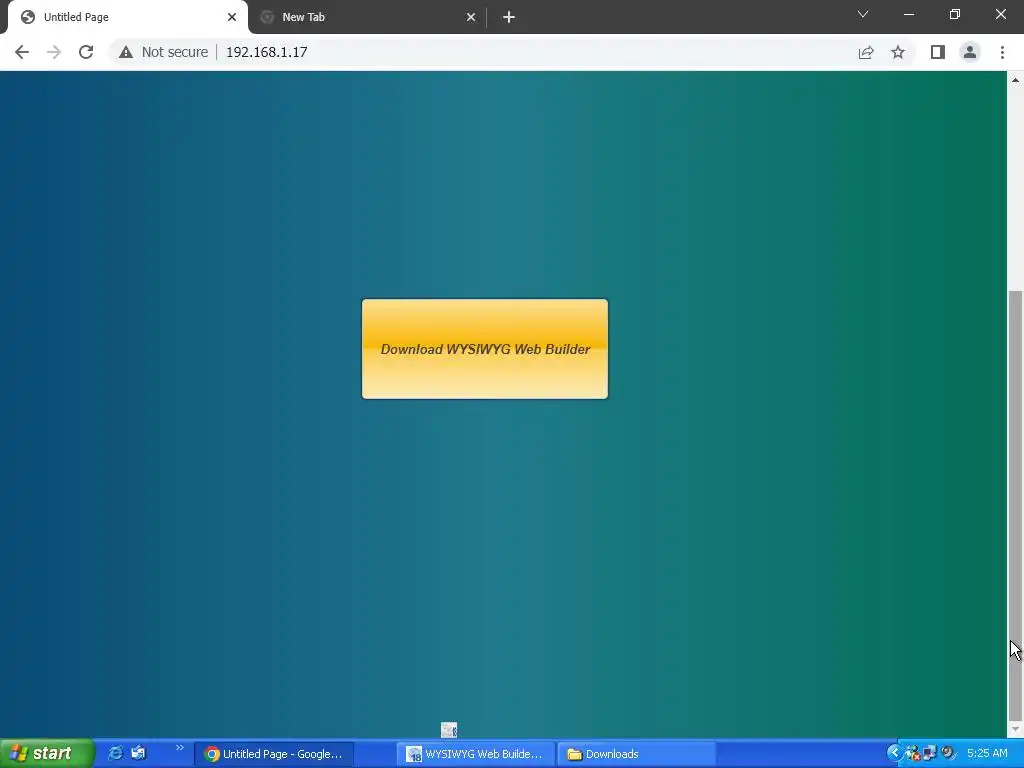
Task: Click the forward navigation arrow
Action: [x=54, y=52]
